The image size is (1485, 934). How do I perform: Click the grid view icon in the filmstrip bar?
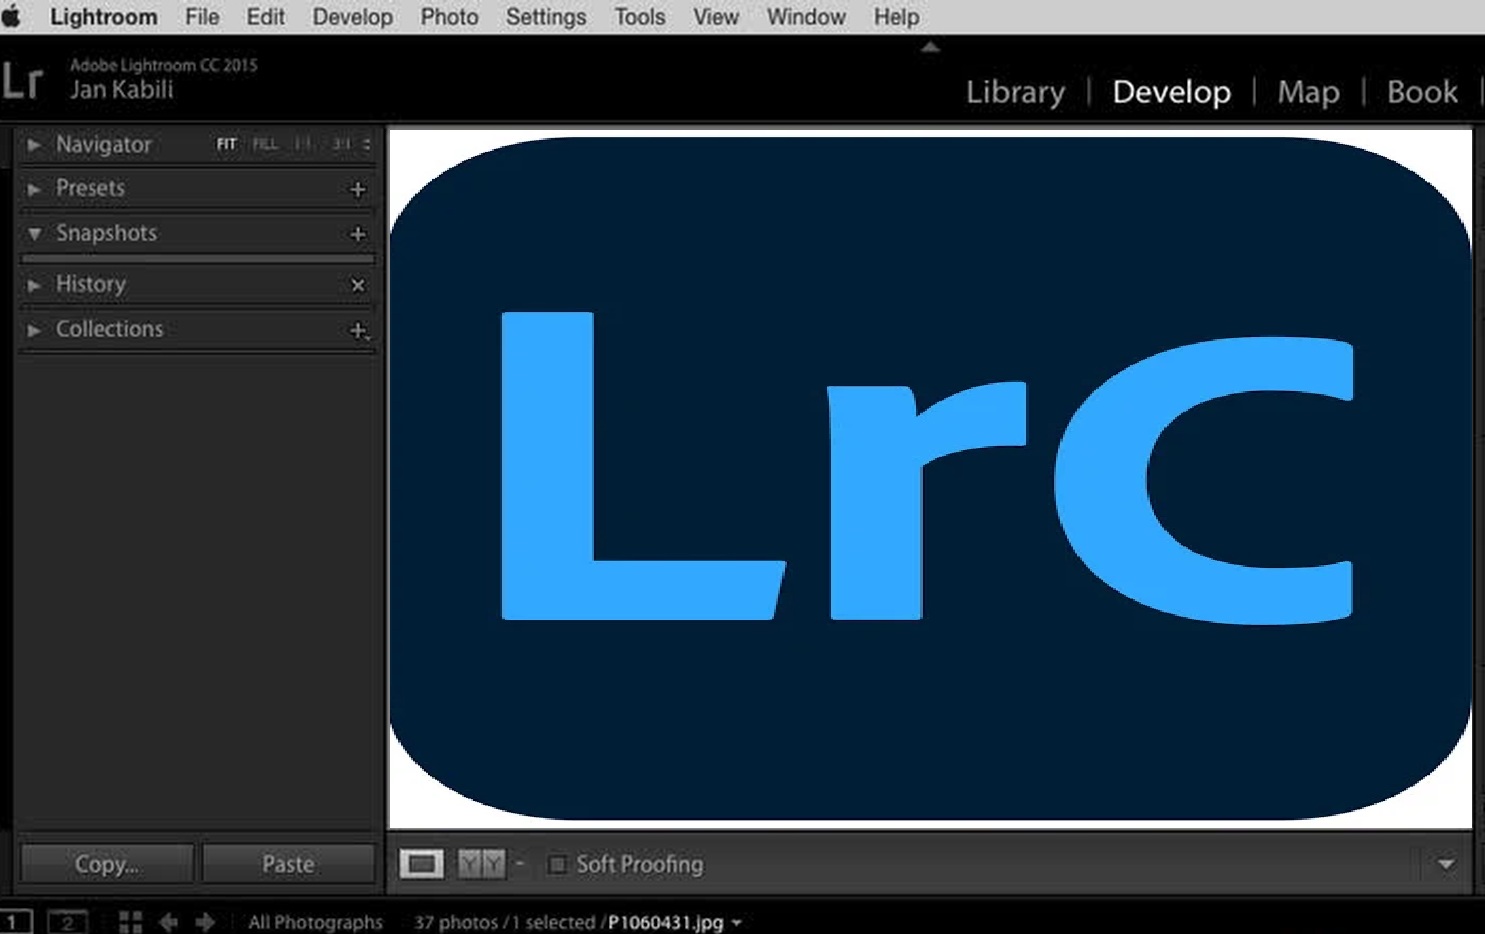click(x=130, y=921)
